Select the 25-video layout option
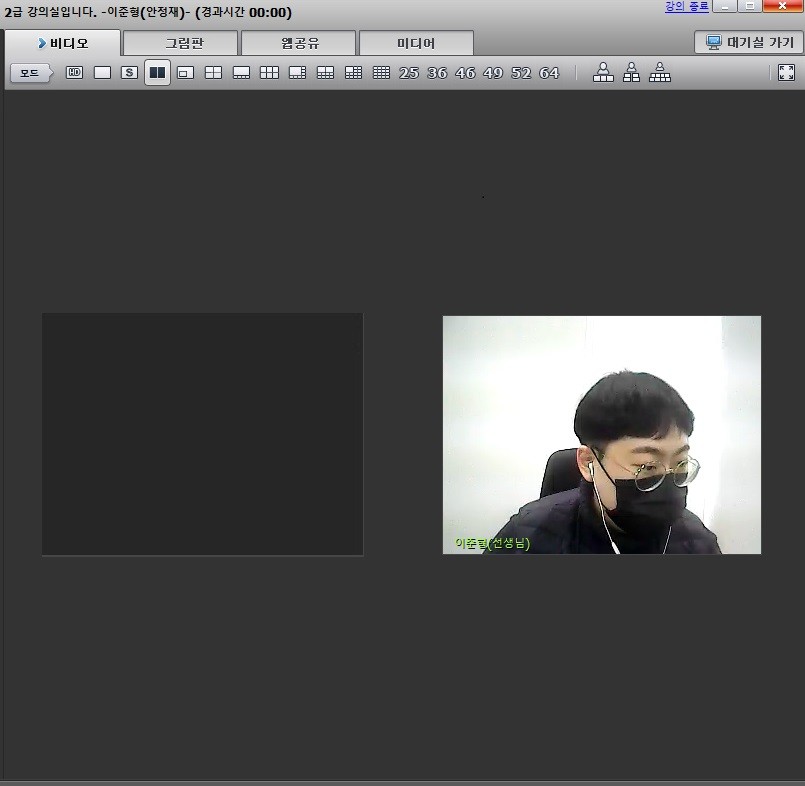Screen dimensions: 805x786 click(409, 73)
